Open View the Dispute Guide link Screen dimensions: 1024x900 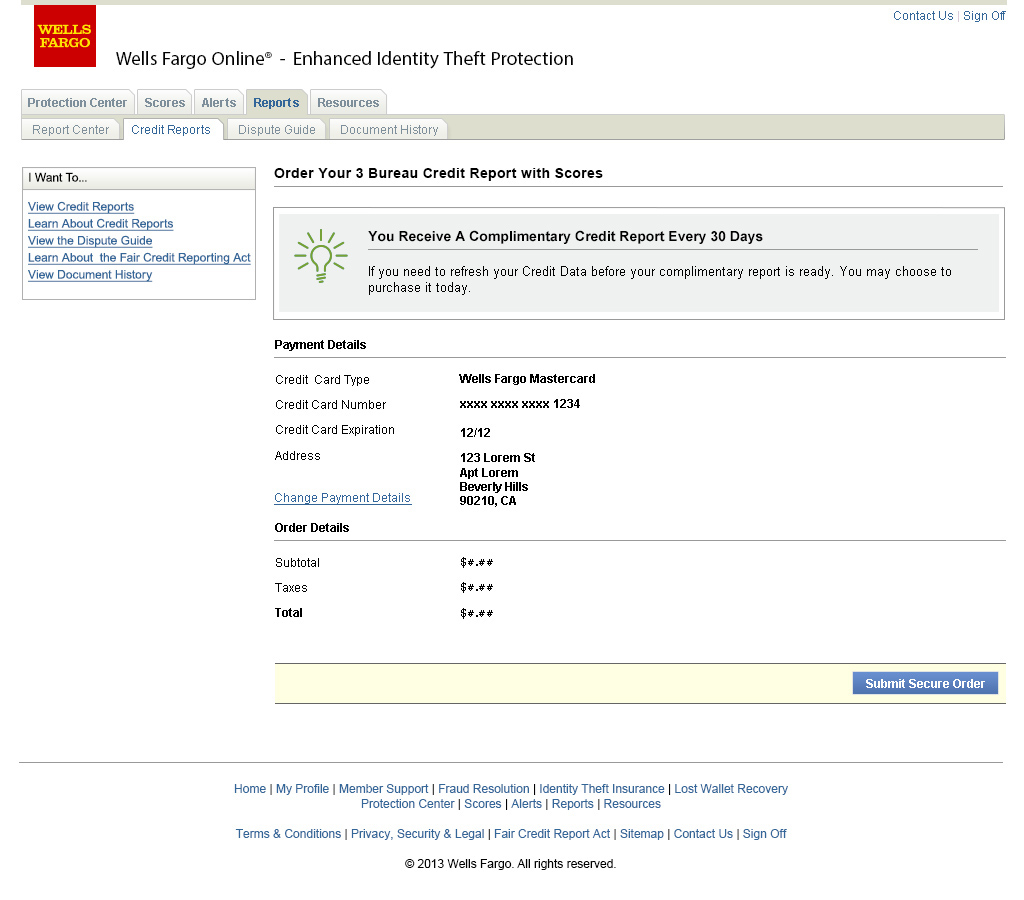(90, 240)
